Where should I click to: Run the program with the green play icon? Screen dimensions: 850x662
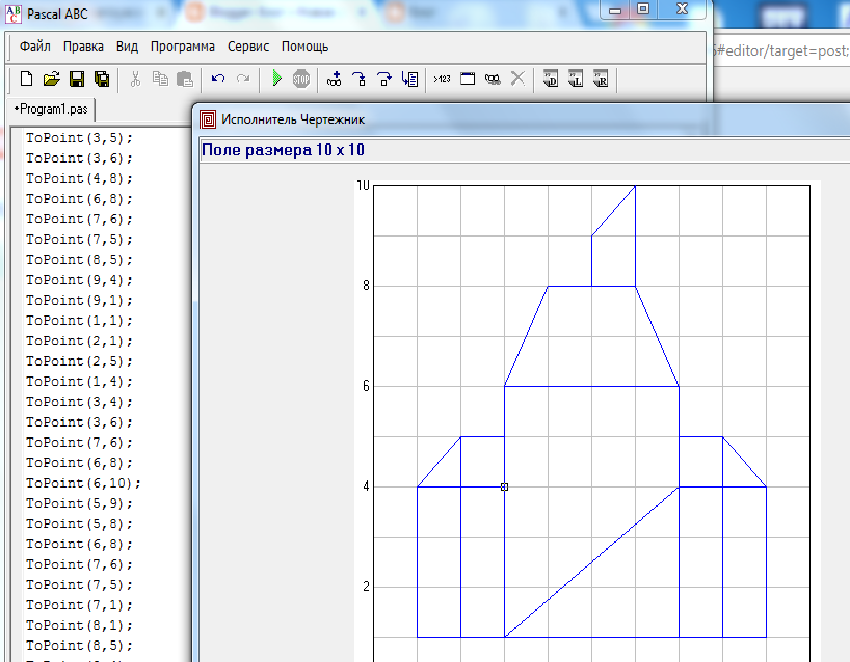276,79
